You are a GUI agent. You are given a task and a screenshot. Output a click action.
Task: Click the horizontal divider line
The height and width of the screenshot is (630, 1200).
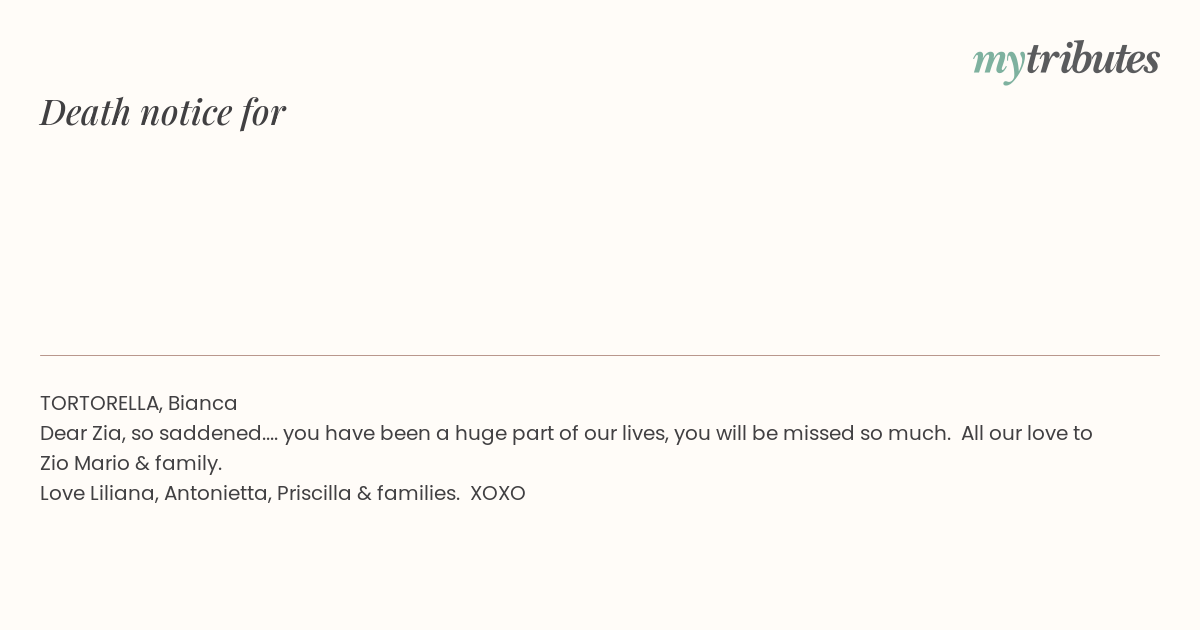[600, 355]
